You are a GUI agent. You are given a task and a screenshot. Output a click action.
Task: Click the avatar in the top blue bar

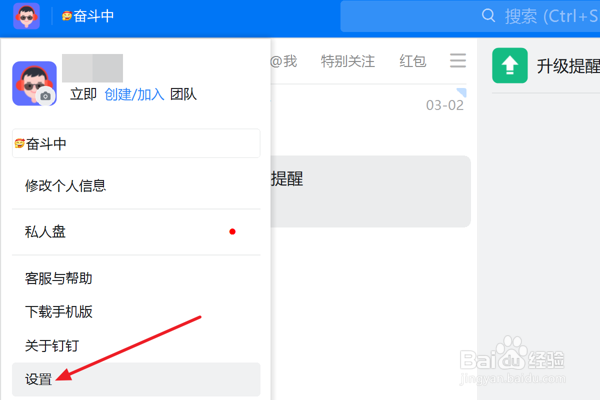pos(26,16)
